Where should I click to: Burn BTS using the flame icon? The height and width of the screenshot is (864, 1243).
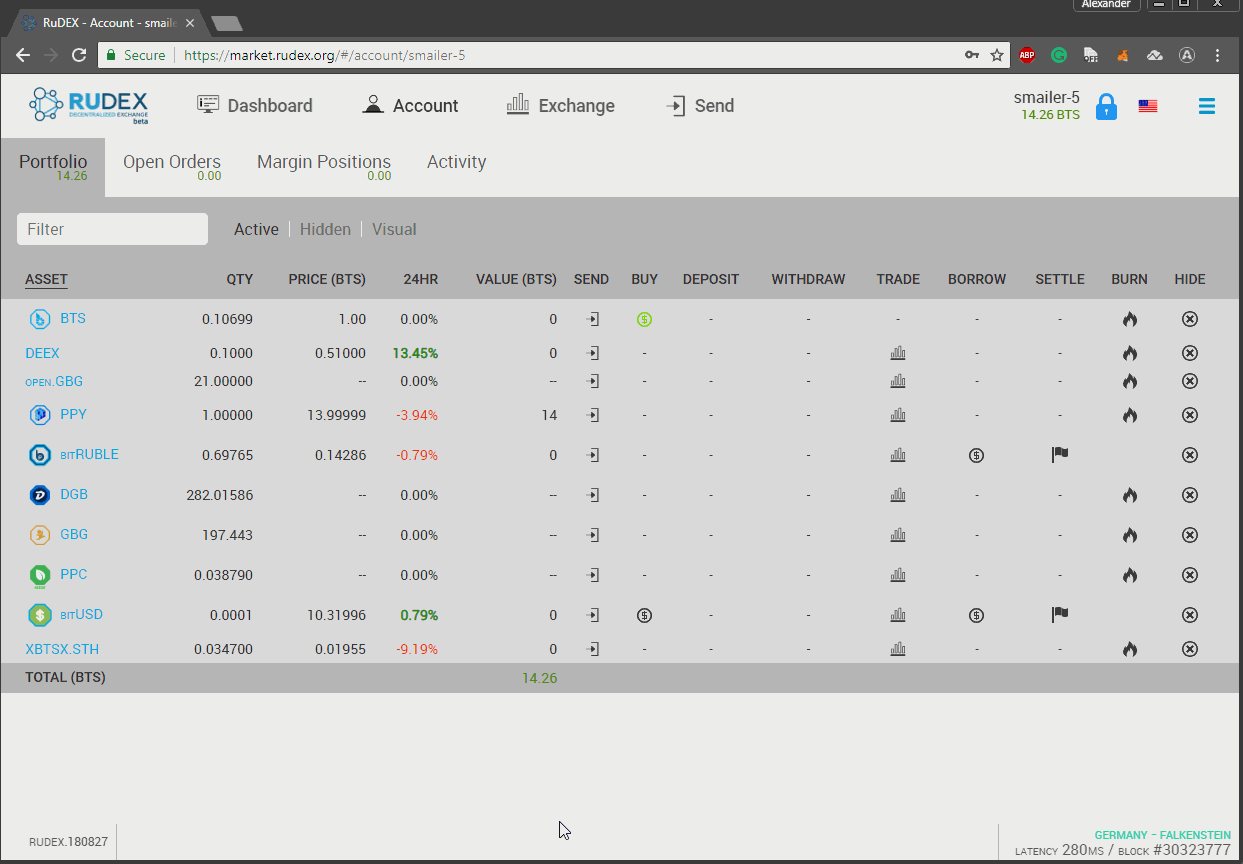1130,320
